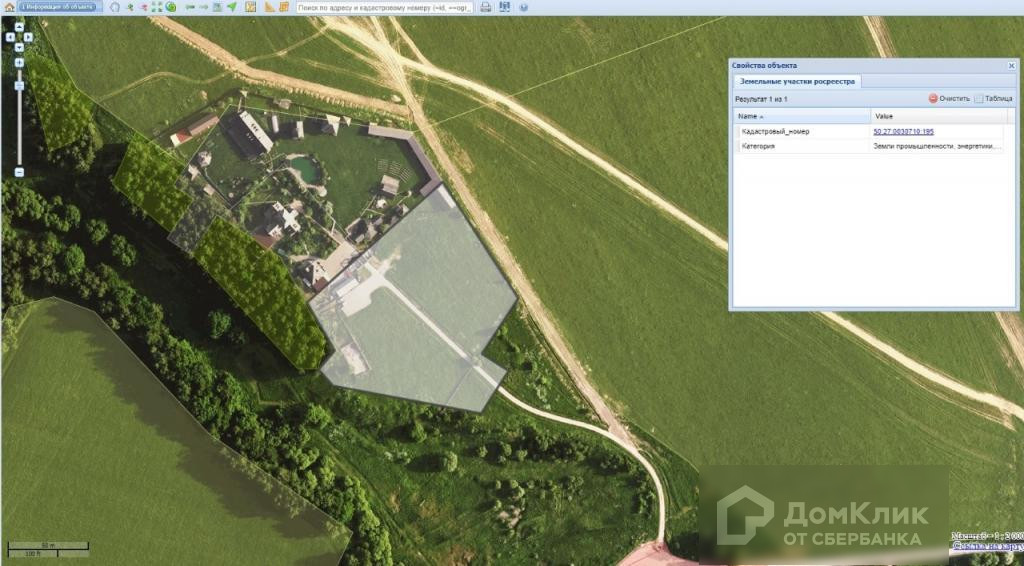
Task: Click the 'Очистить' button
Action: coord(949,99)
